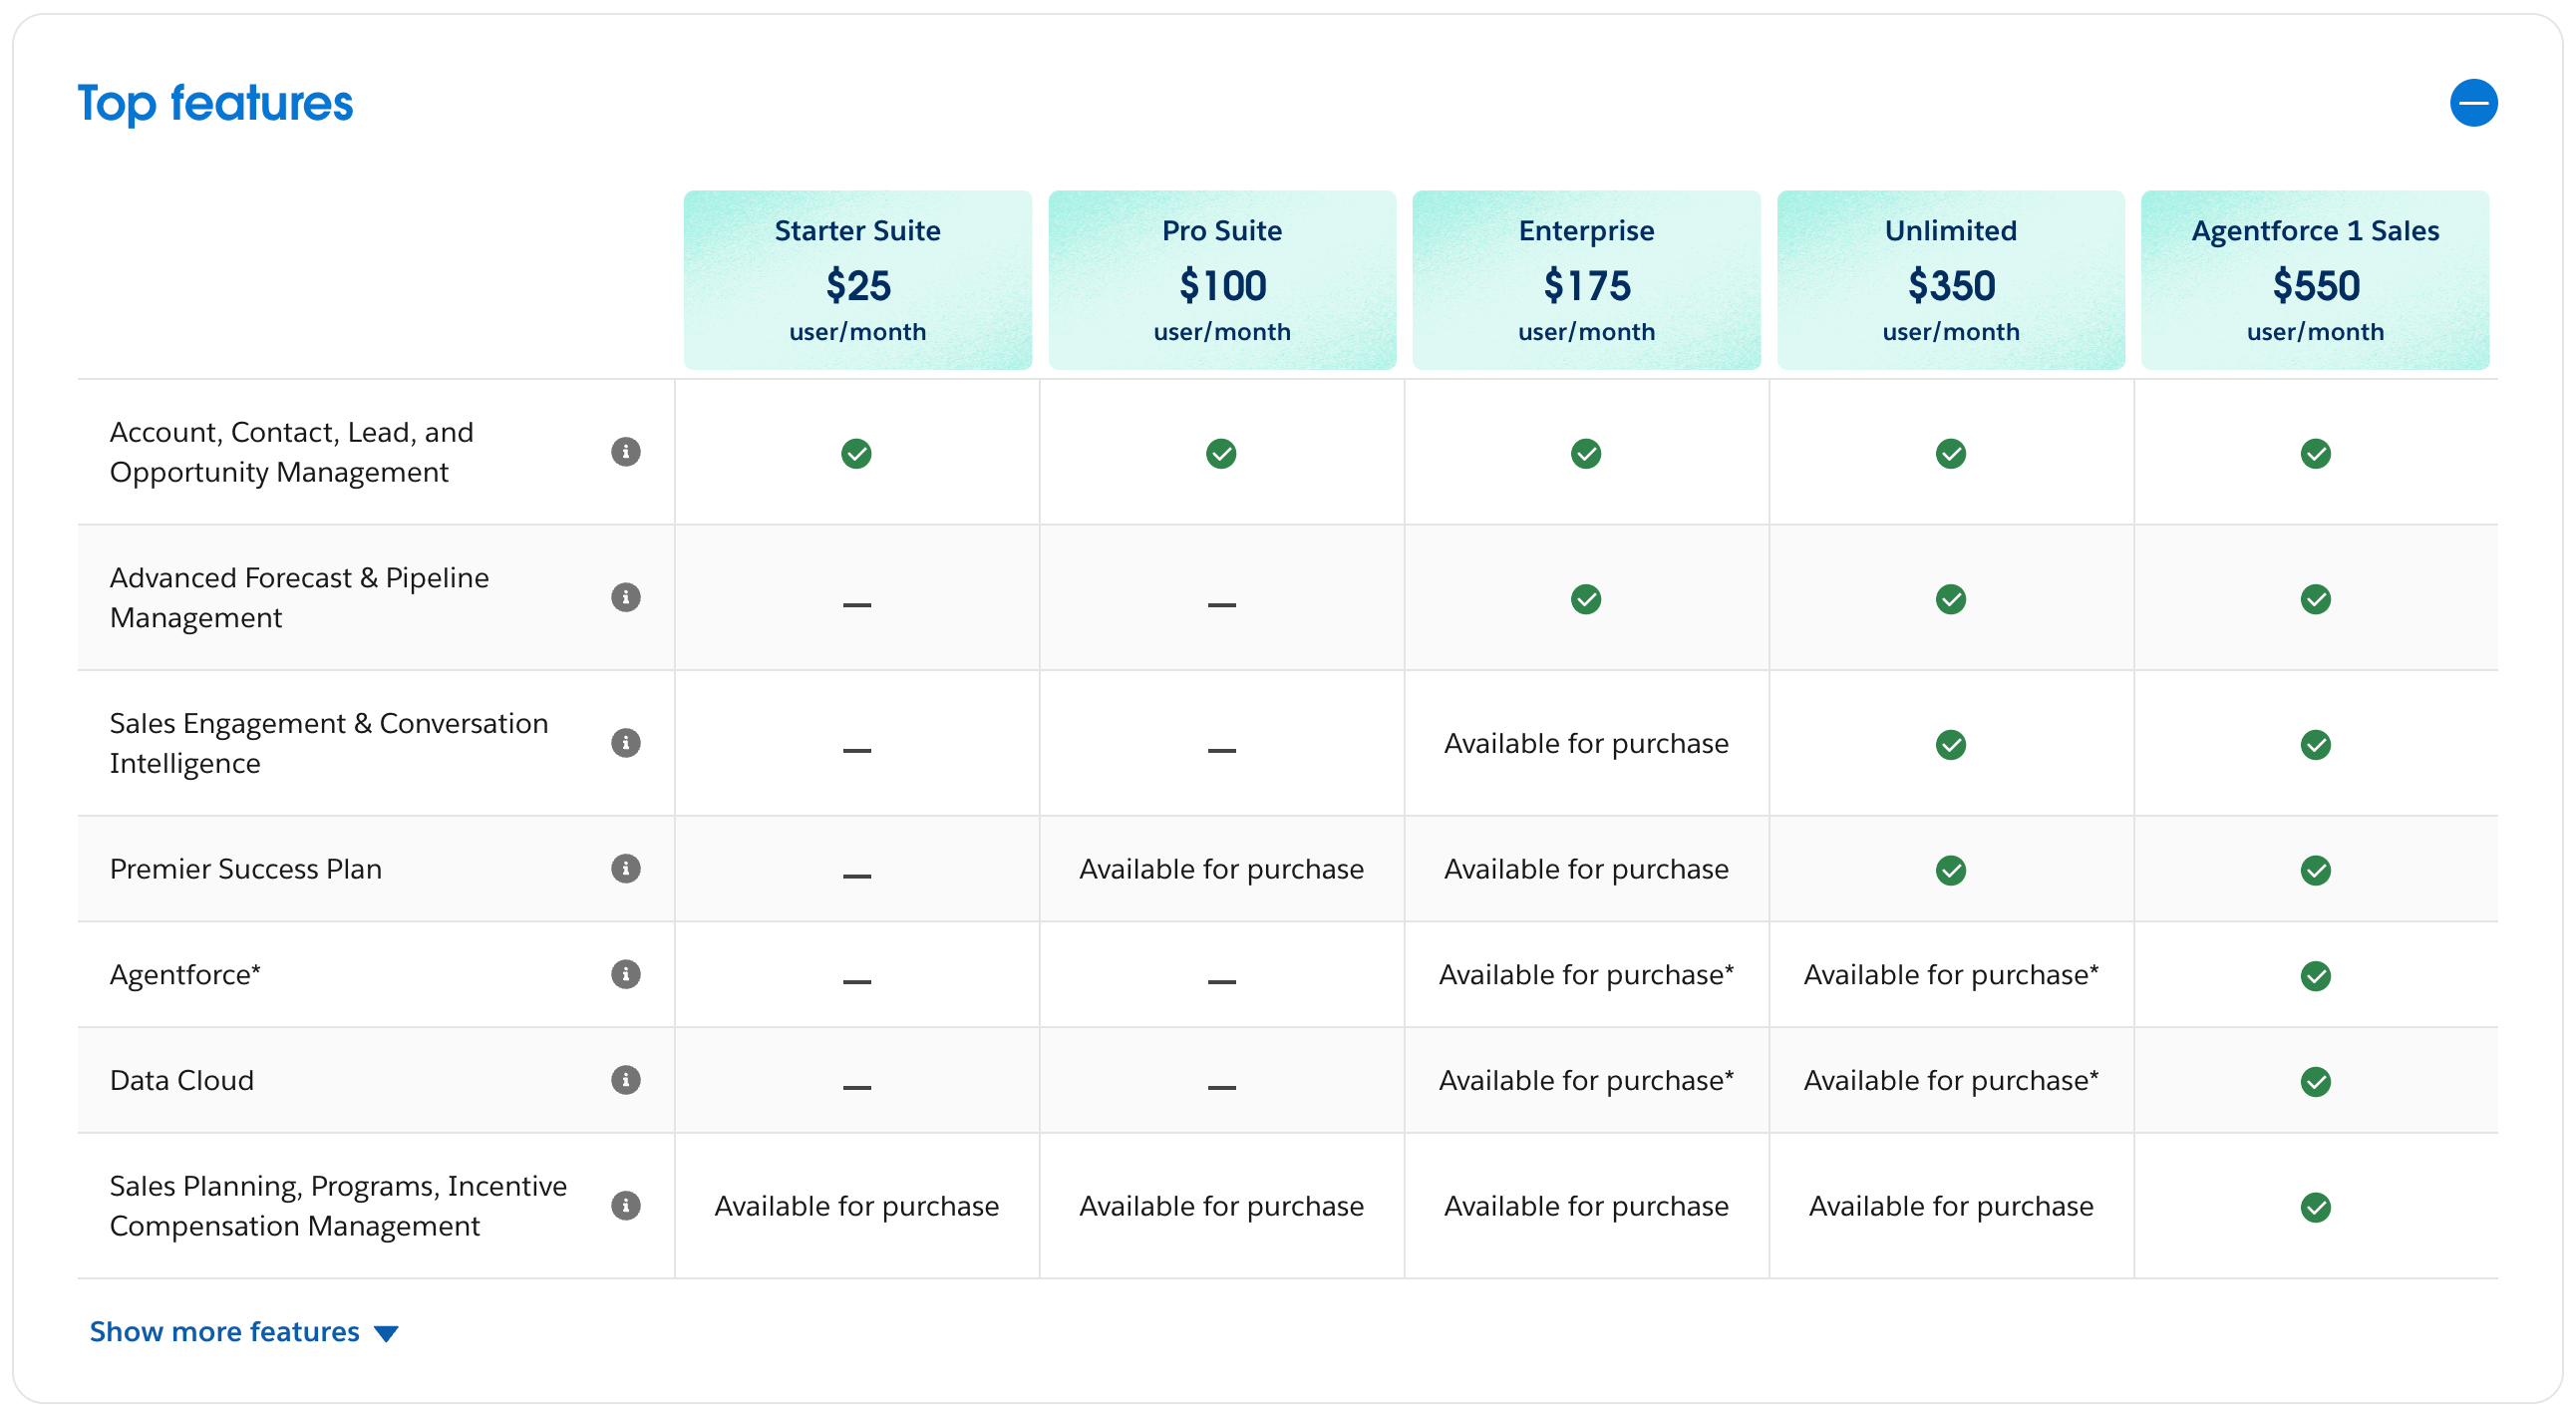Open info icon for Advanced Forecast & Pipeline Management
This screenshot has height=1422, width=2576.
pyautogui.click(x=626, y=597)
